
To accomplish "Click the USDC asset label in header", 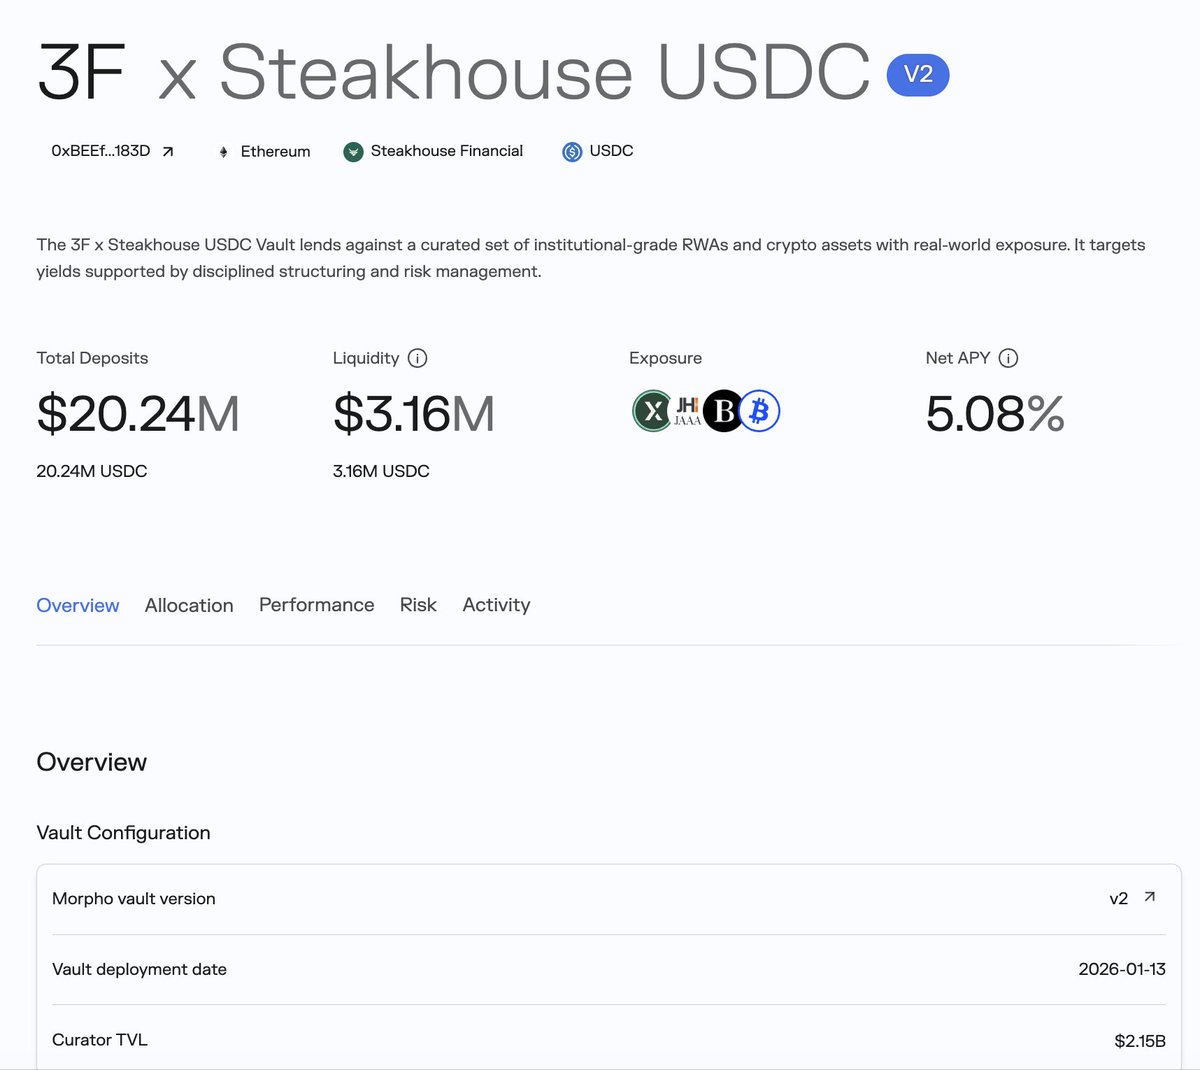I will coord(612,151).
